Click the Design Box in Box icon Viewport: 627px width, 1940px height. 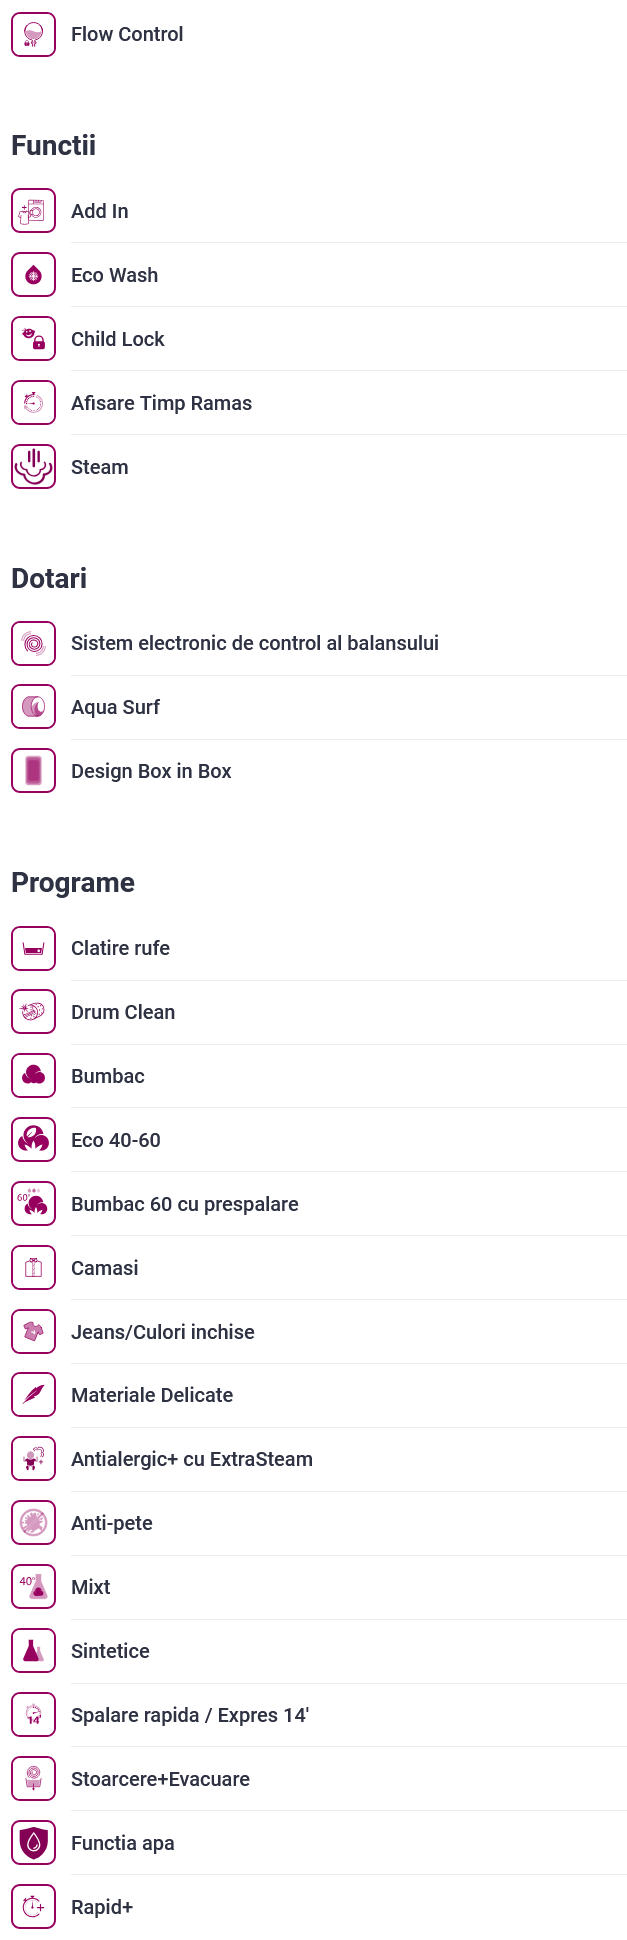pyautogui.click(x=33, y=771)
